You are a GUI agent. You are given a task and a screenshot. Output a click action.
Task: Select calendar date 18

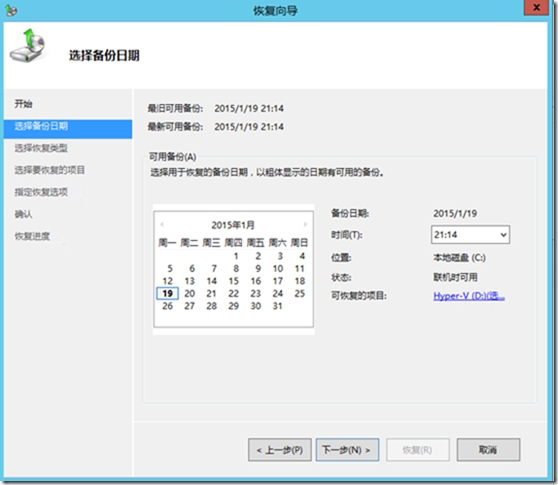click(x=300, y=281)
